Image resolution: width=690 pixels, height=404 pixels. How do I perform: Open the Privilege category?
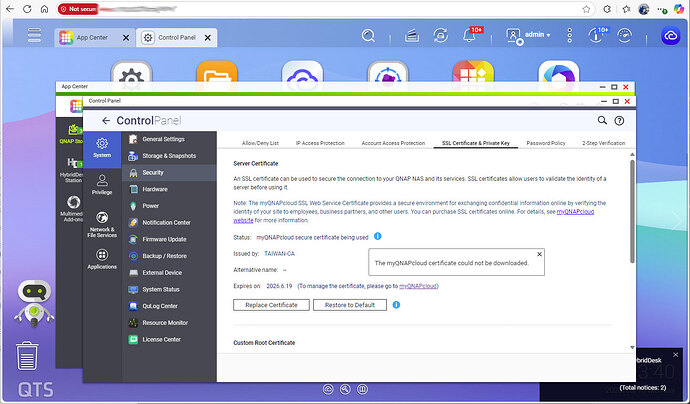click(x=102, y=183)
